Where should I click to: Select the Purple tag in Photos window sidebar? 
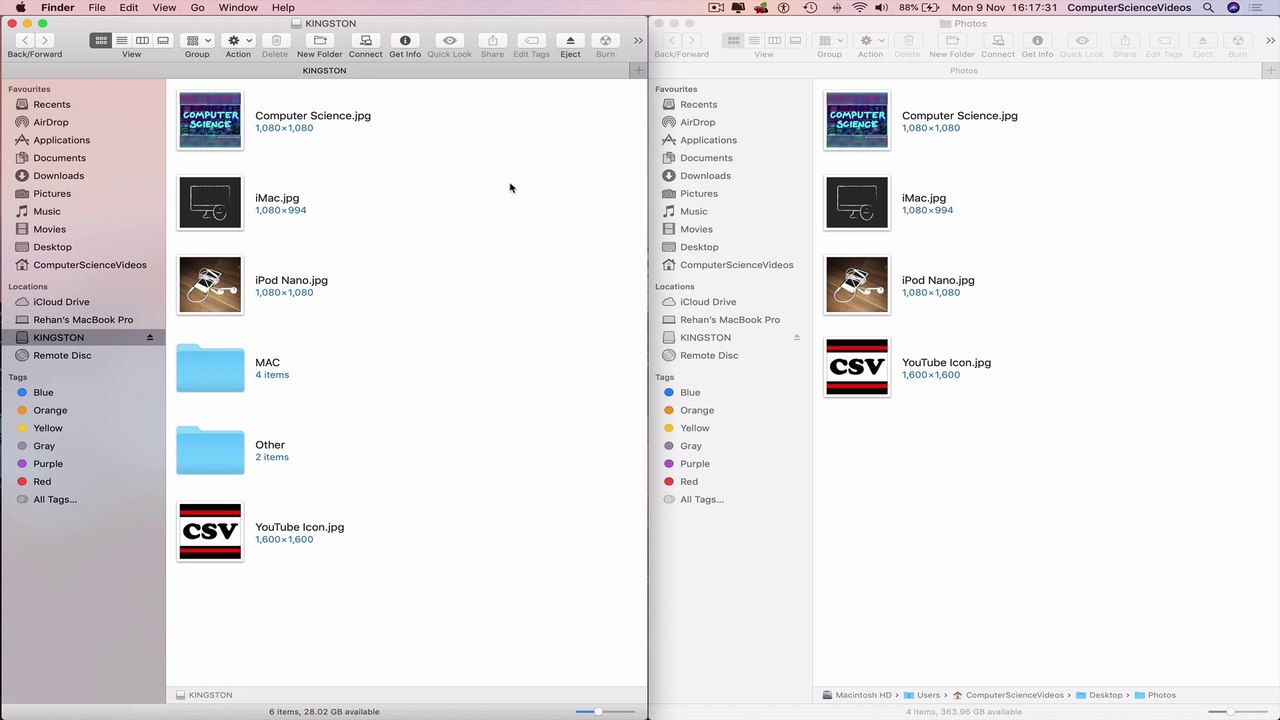[695, 464]
